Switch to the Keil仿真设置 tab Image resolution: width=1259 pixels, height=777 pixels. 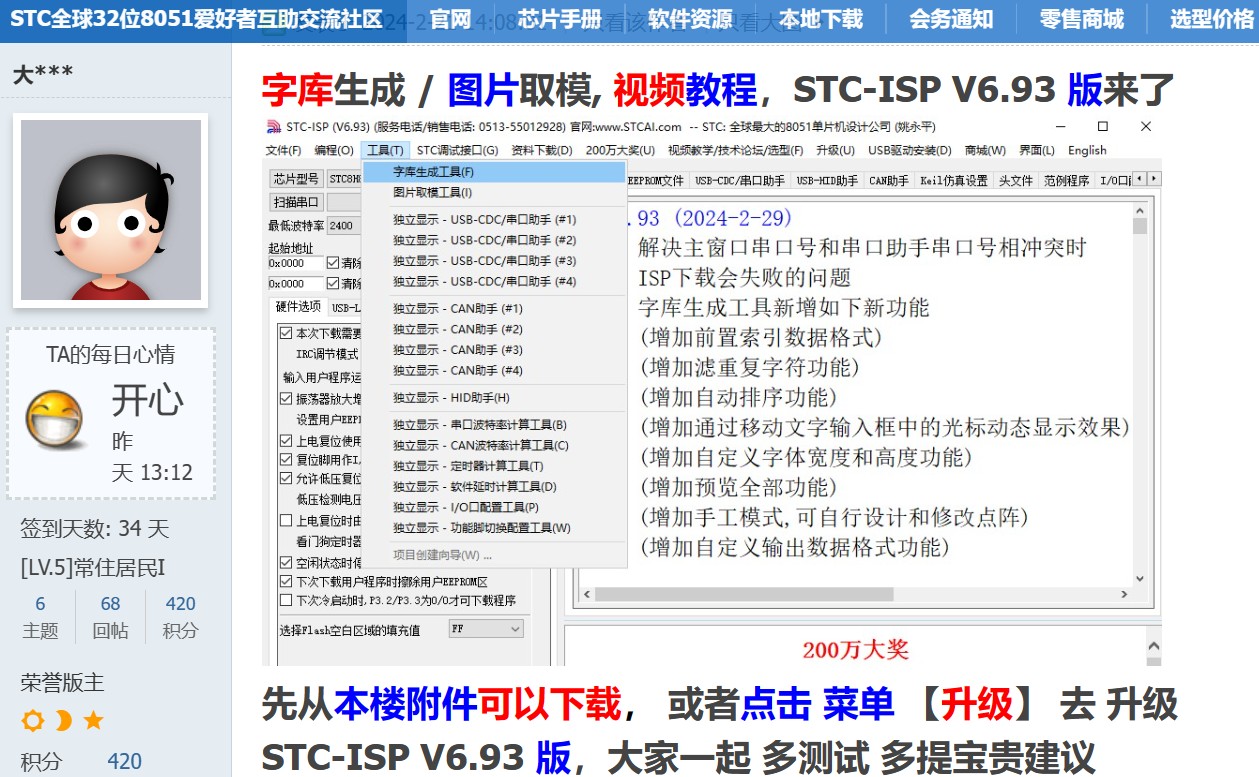(954, 181)
